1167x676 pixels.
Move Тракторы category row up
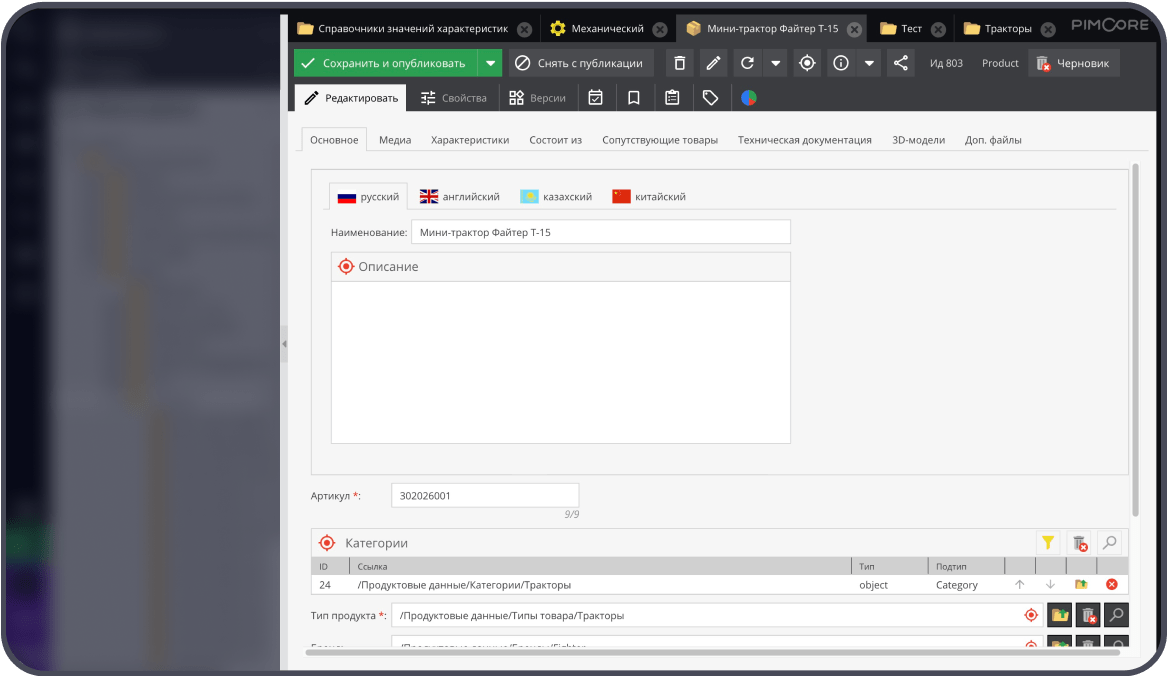pyautogui.click(x=1020, y=584)
